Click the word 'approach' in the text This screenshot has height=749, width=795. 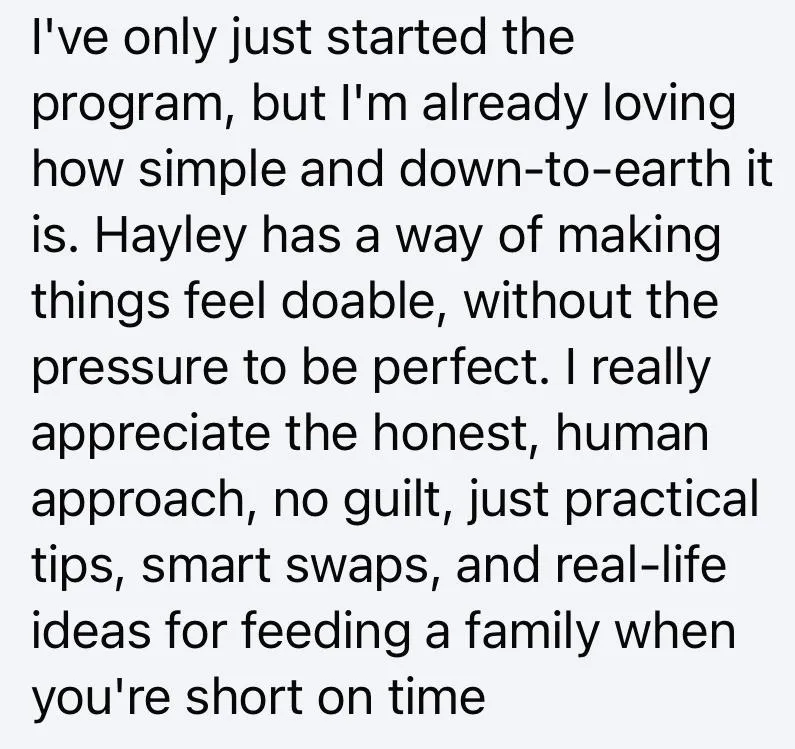[x=137, y=500]
